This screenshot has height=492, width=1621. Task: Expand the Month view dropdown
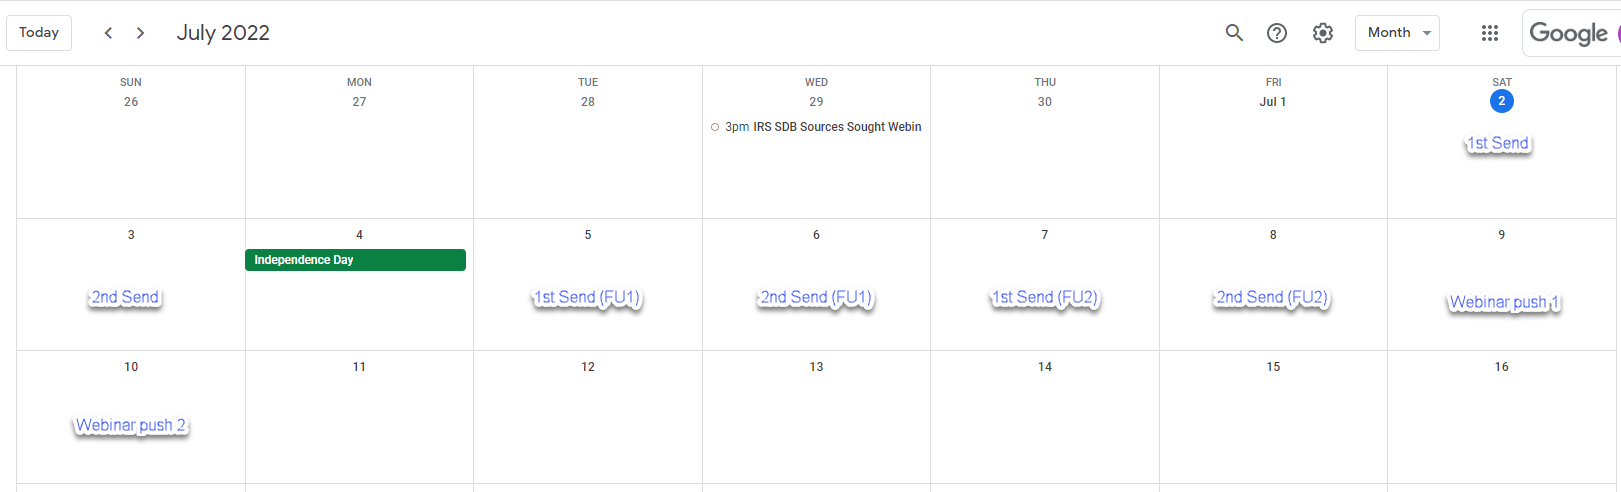[x=1397, y=33]
